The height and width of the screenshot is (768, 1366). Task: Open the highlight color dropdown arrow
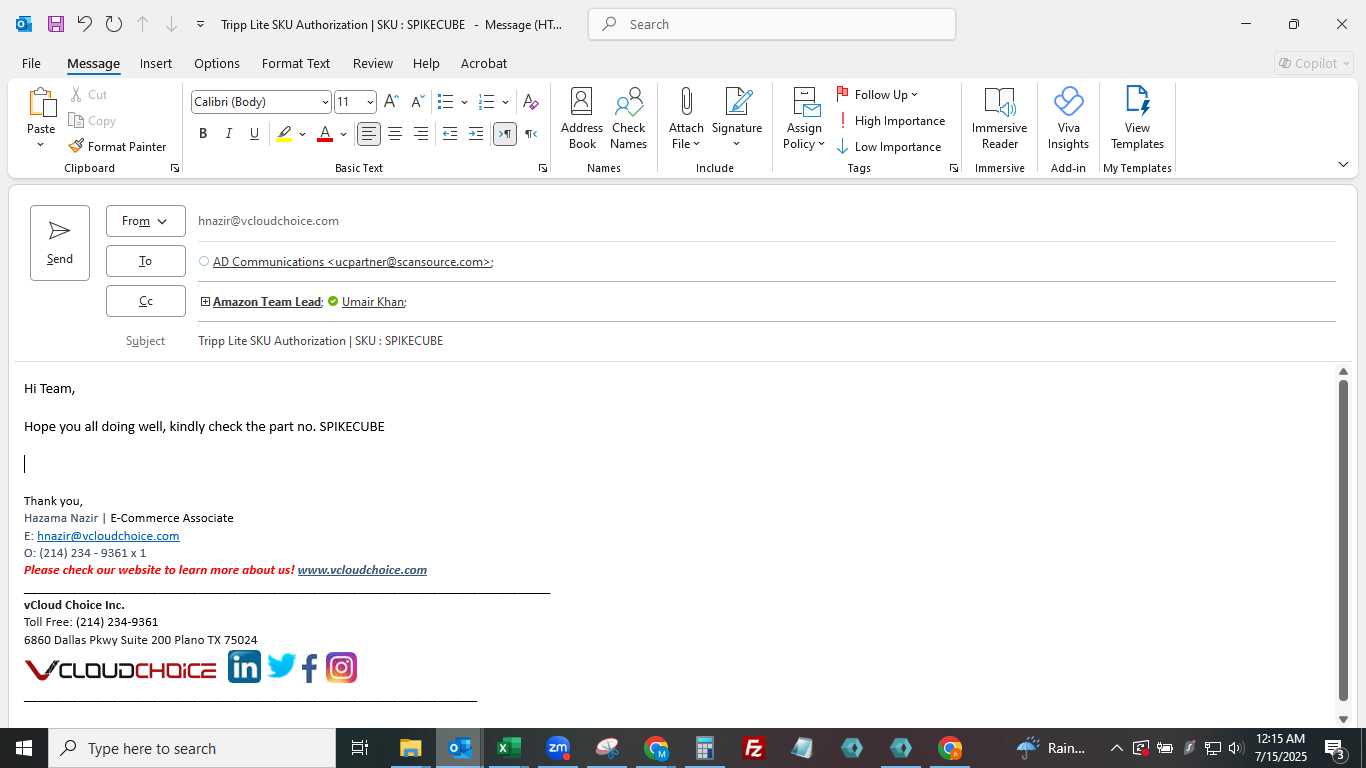pyautogui.click(x=302, y=134)
